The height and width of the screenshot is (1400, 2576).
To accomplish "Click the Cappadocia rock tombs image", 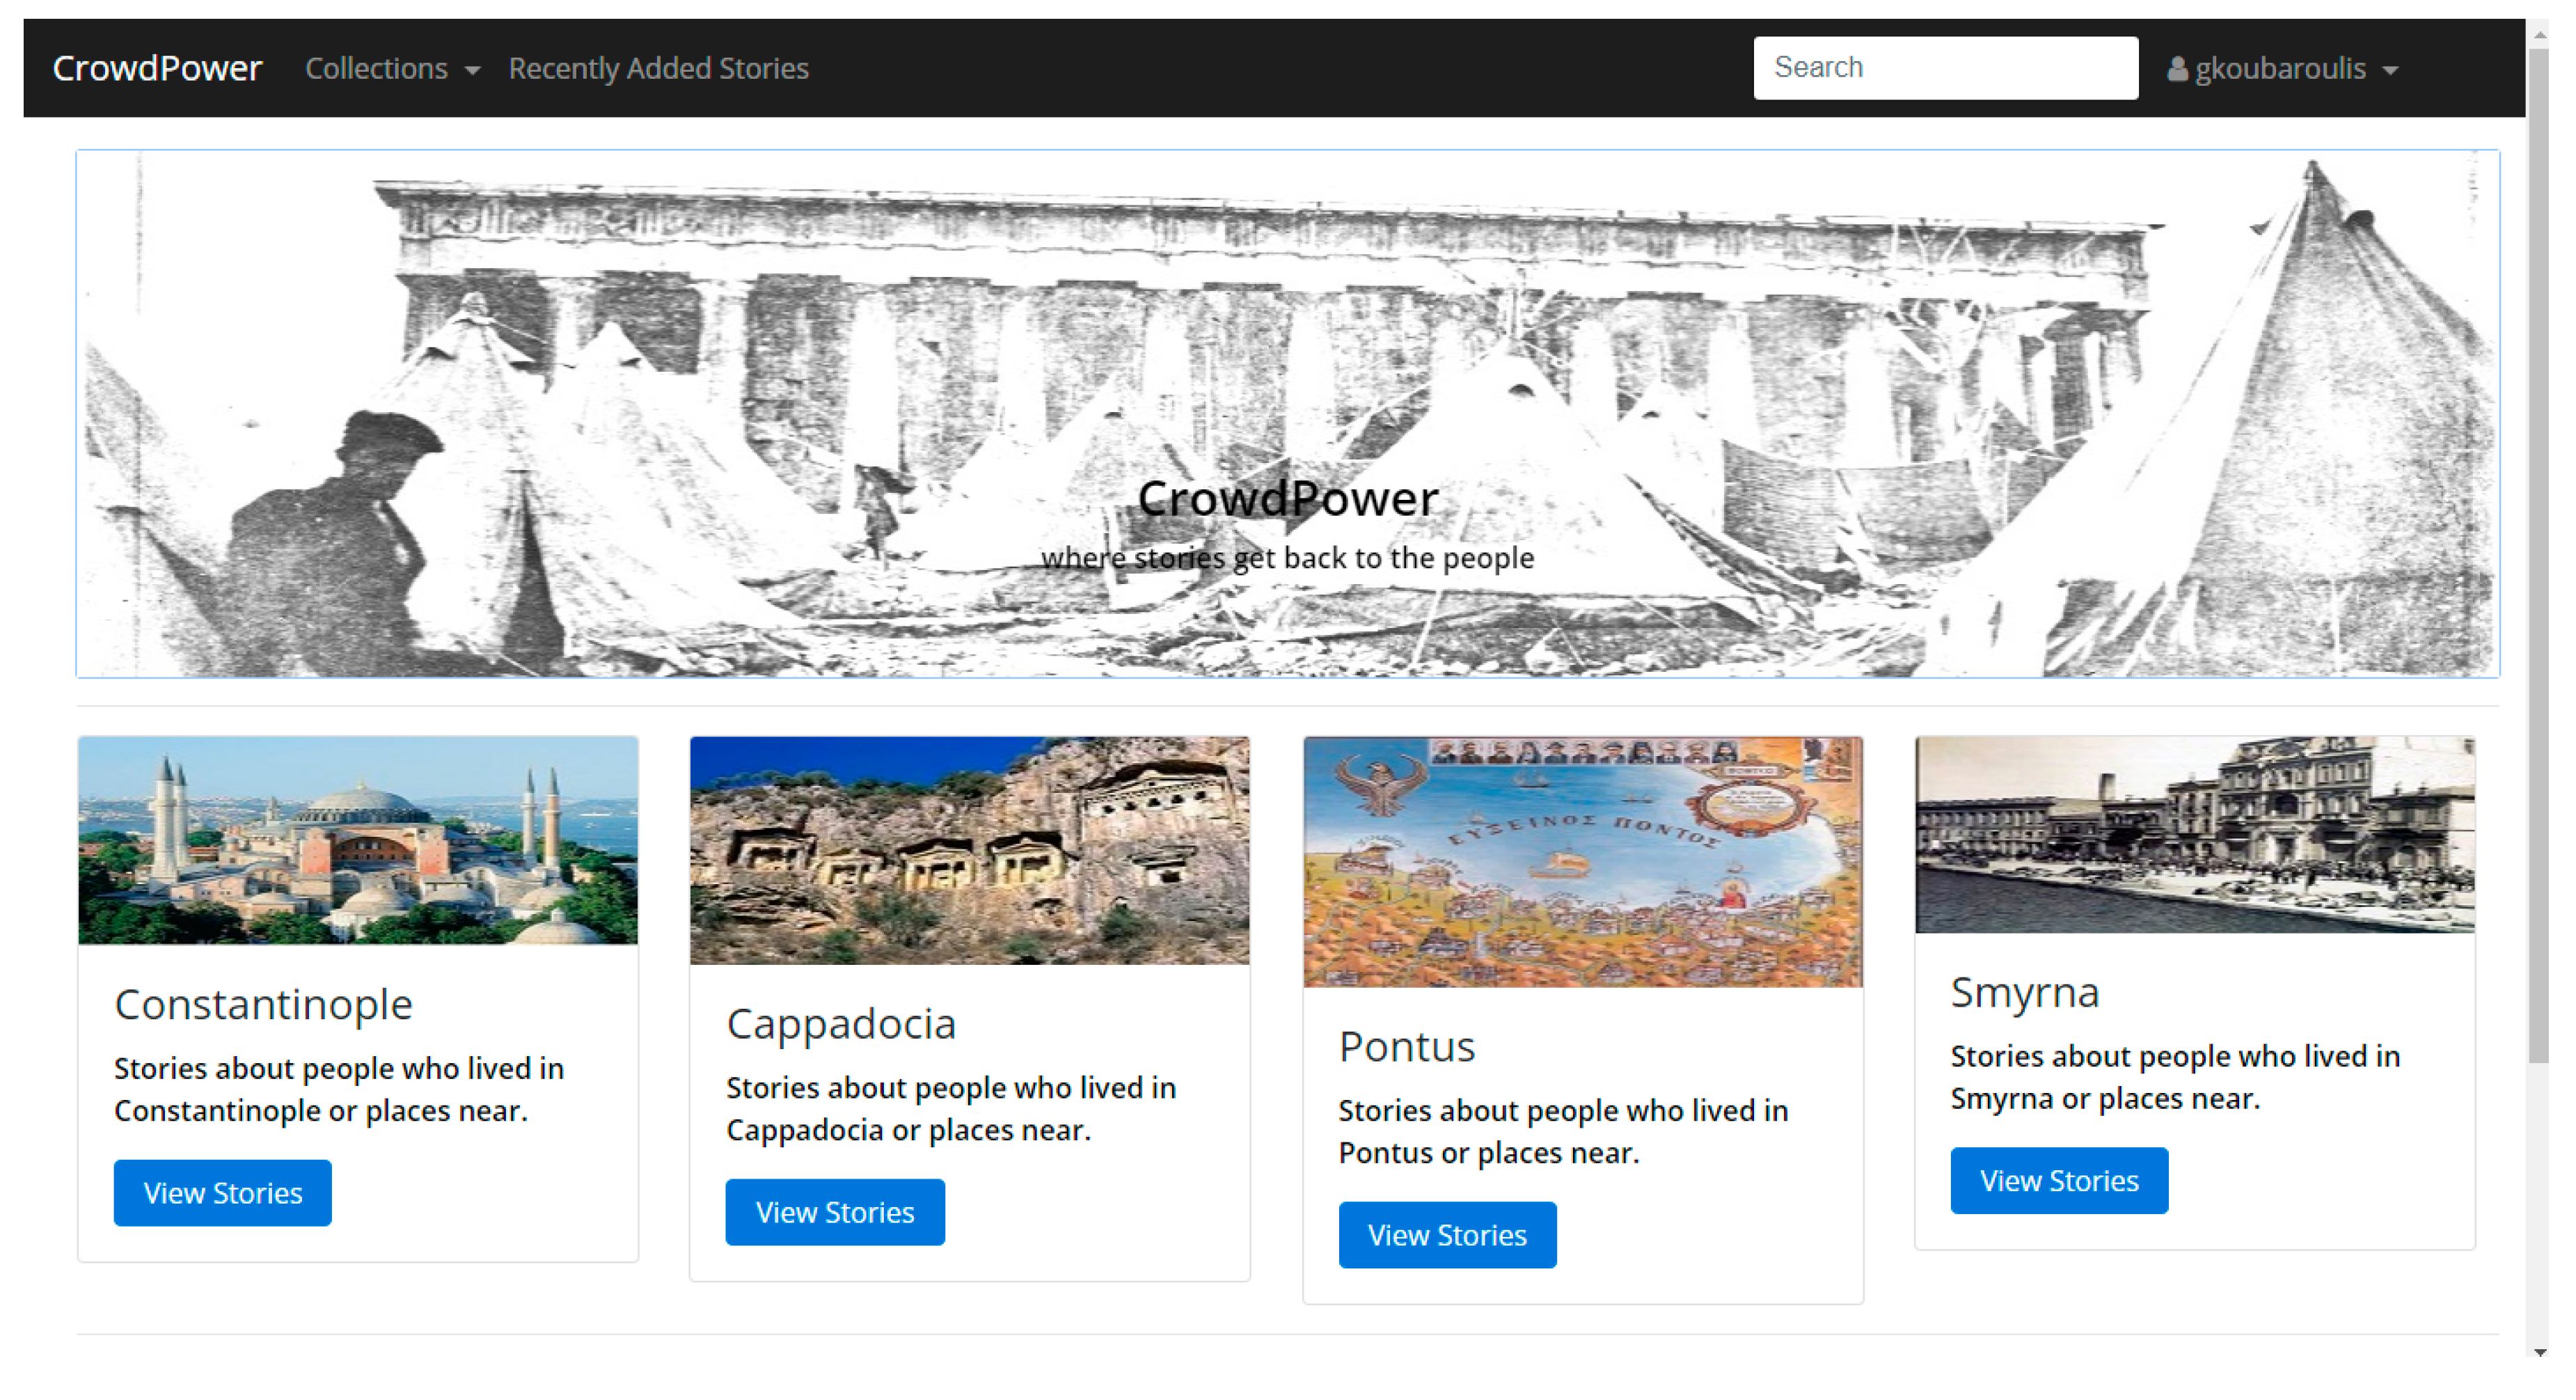I will coord(969,850).
